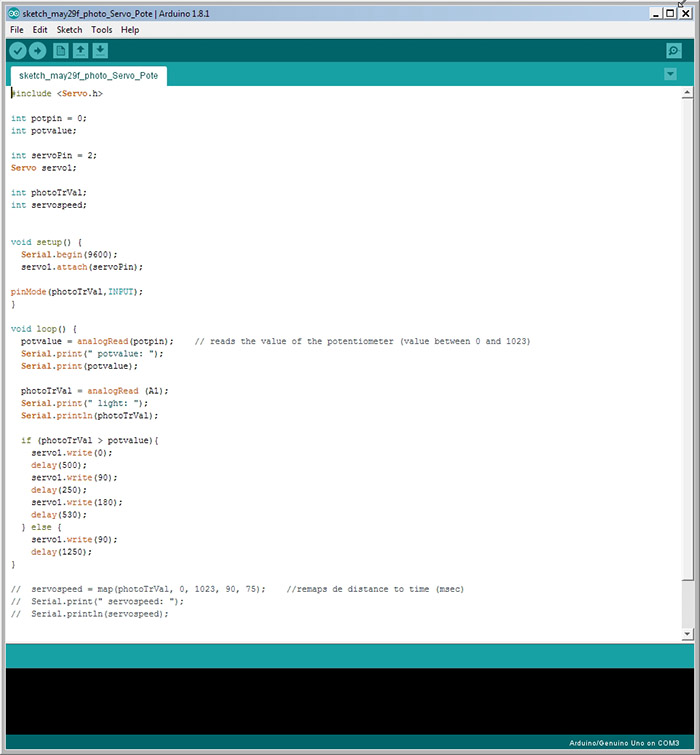Click the 'Serial.print(potvalue);' line
This screenshot has width=700, height=755.
click(x=79, y=366)
